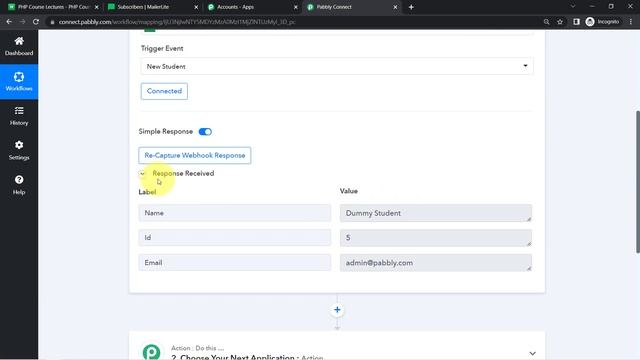Viewport: 640px width, 360px height.
Task: Click the Email label field
Action: click(234, 262)
